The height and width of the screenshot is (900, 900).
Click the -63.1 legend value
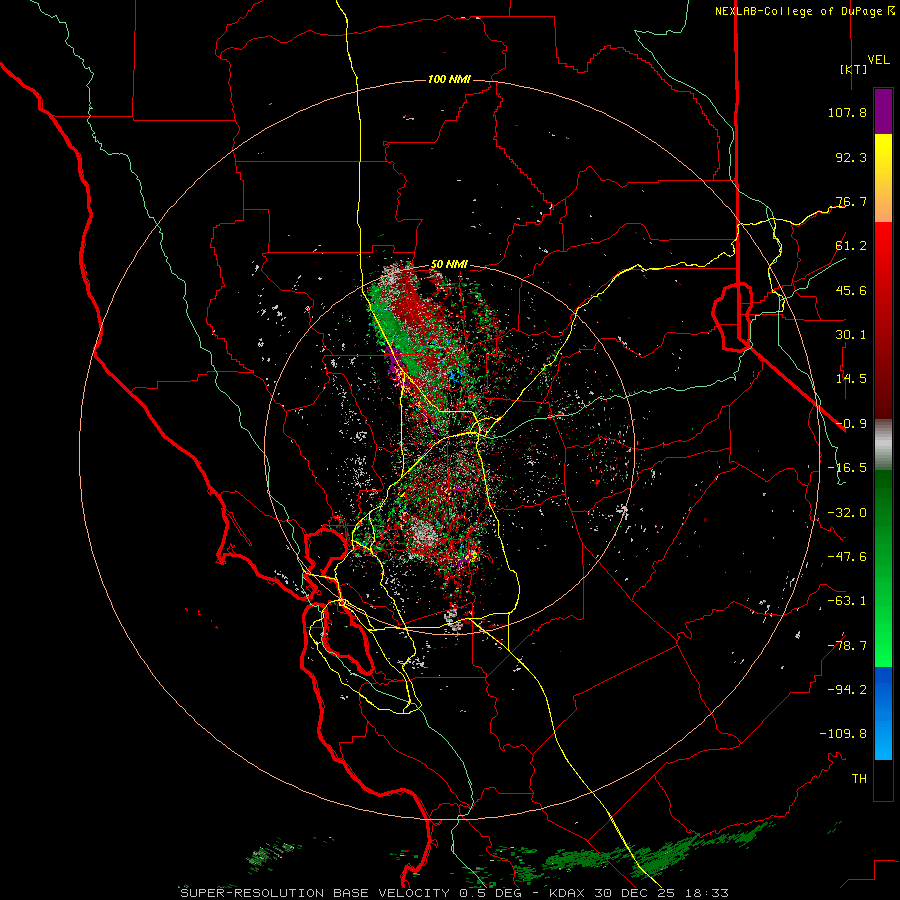click(847, 601)
